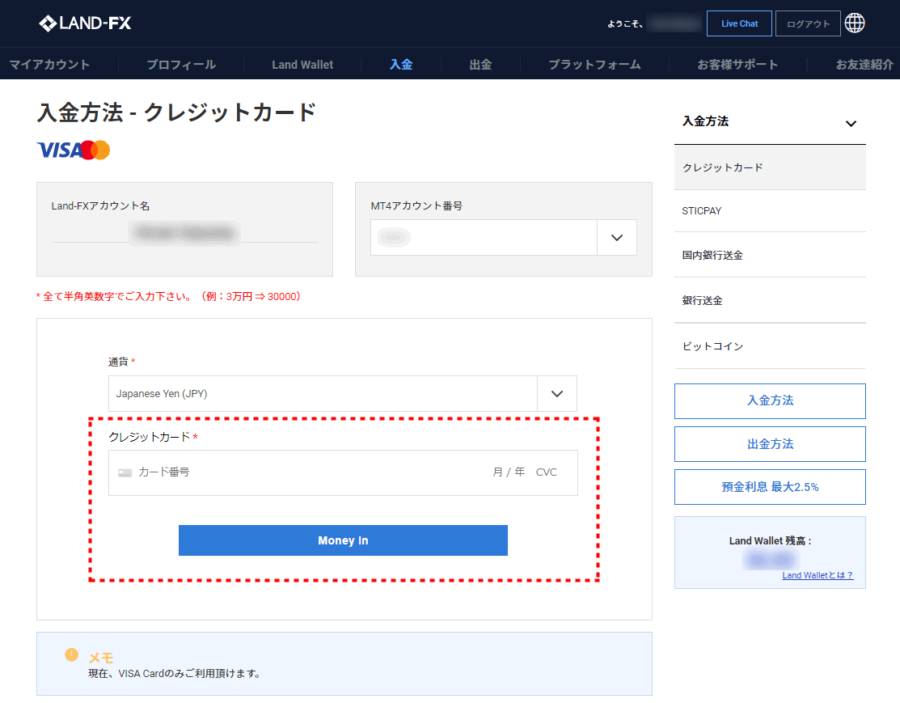
Task: Click the メモ heading
Action: click(101, 658)
